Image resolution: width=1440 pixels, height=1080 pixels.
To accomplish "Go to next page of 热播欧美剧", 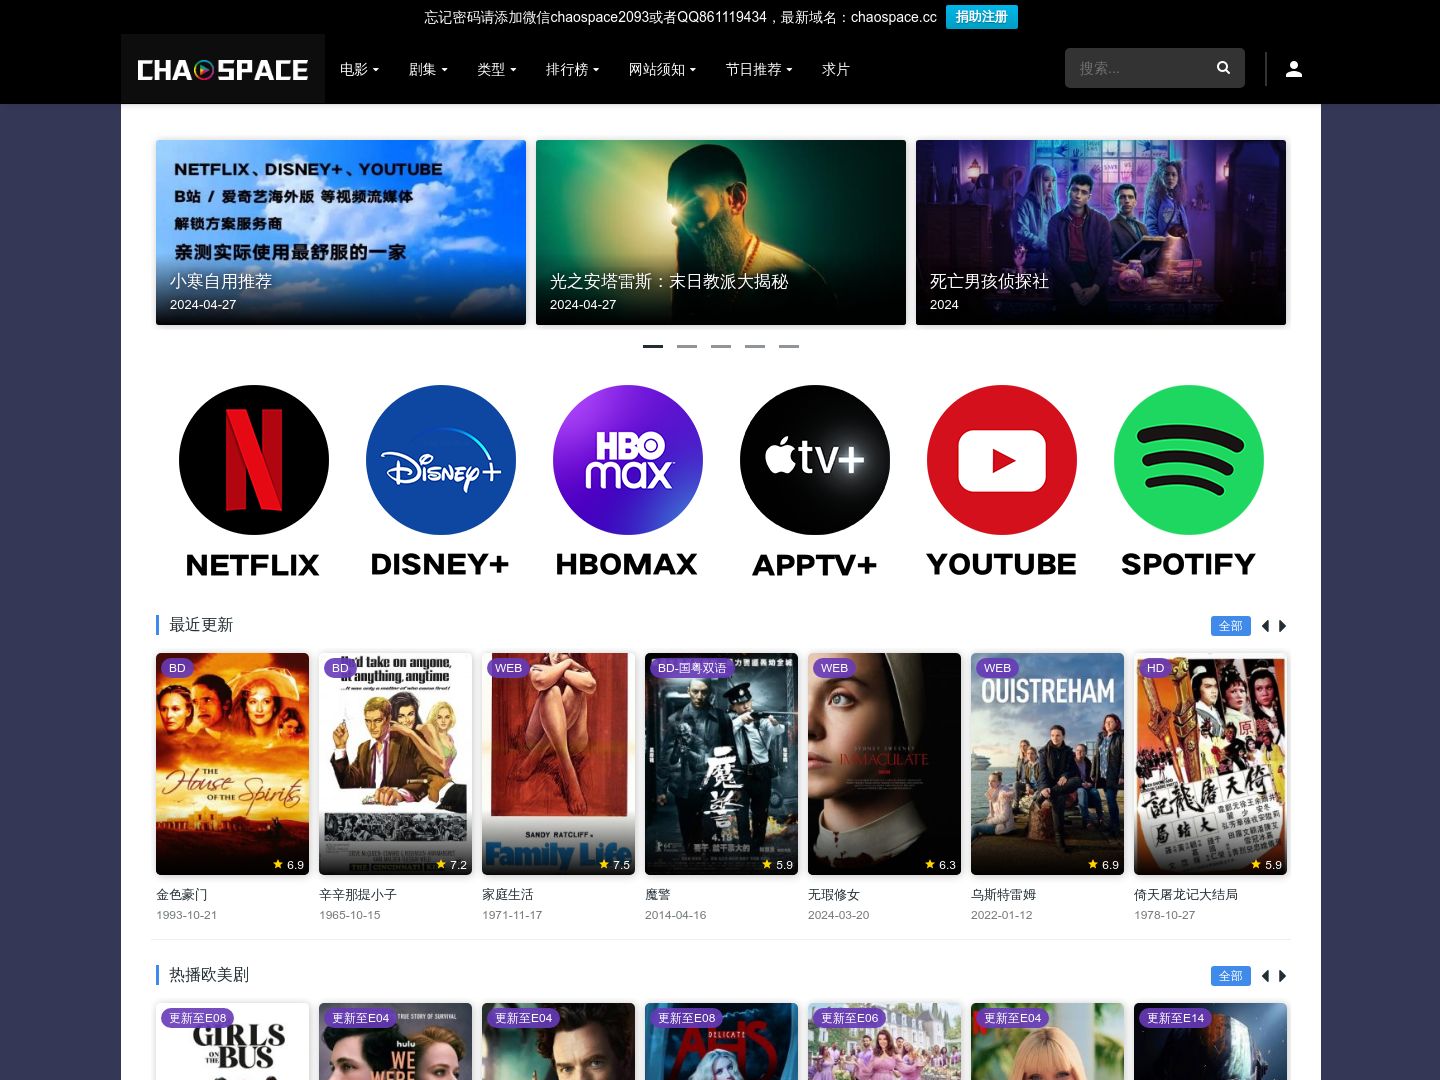I will click(1283, 976).
